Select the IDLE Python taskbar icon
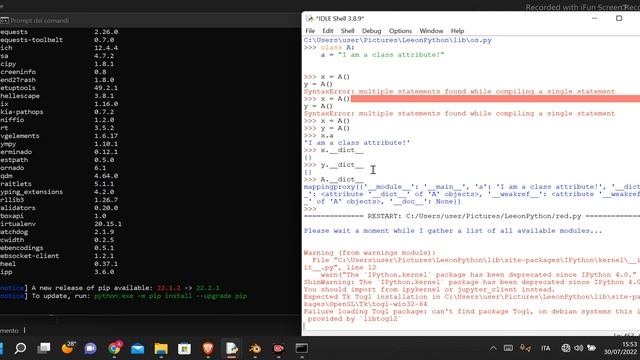The image size is (640, 360). pyautogui.click(x=231, y=348)
